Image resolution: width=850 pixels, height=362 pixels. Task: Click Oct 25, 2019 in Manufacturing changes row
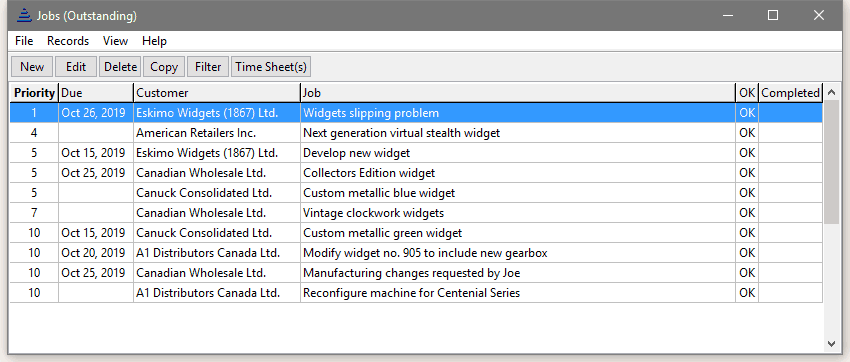tap(96, 273)
